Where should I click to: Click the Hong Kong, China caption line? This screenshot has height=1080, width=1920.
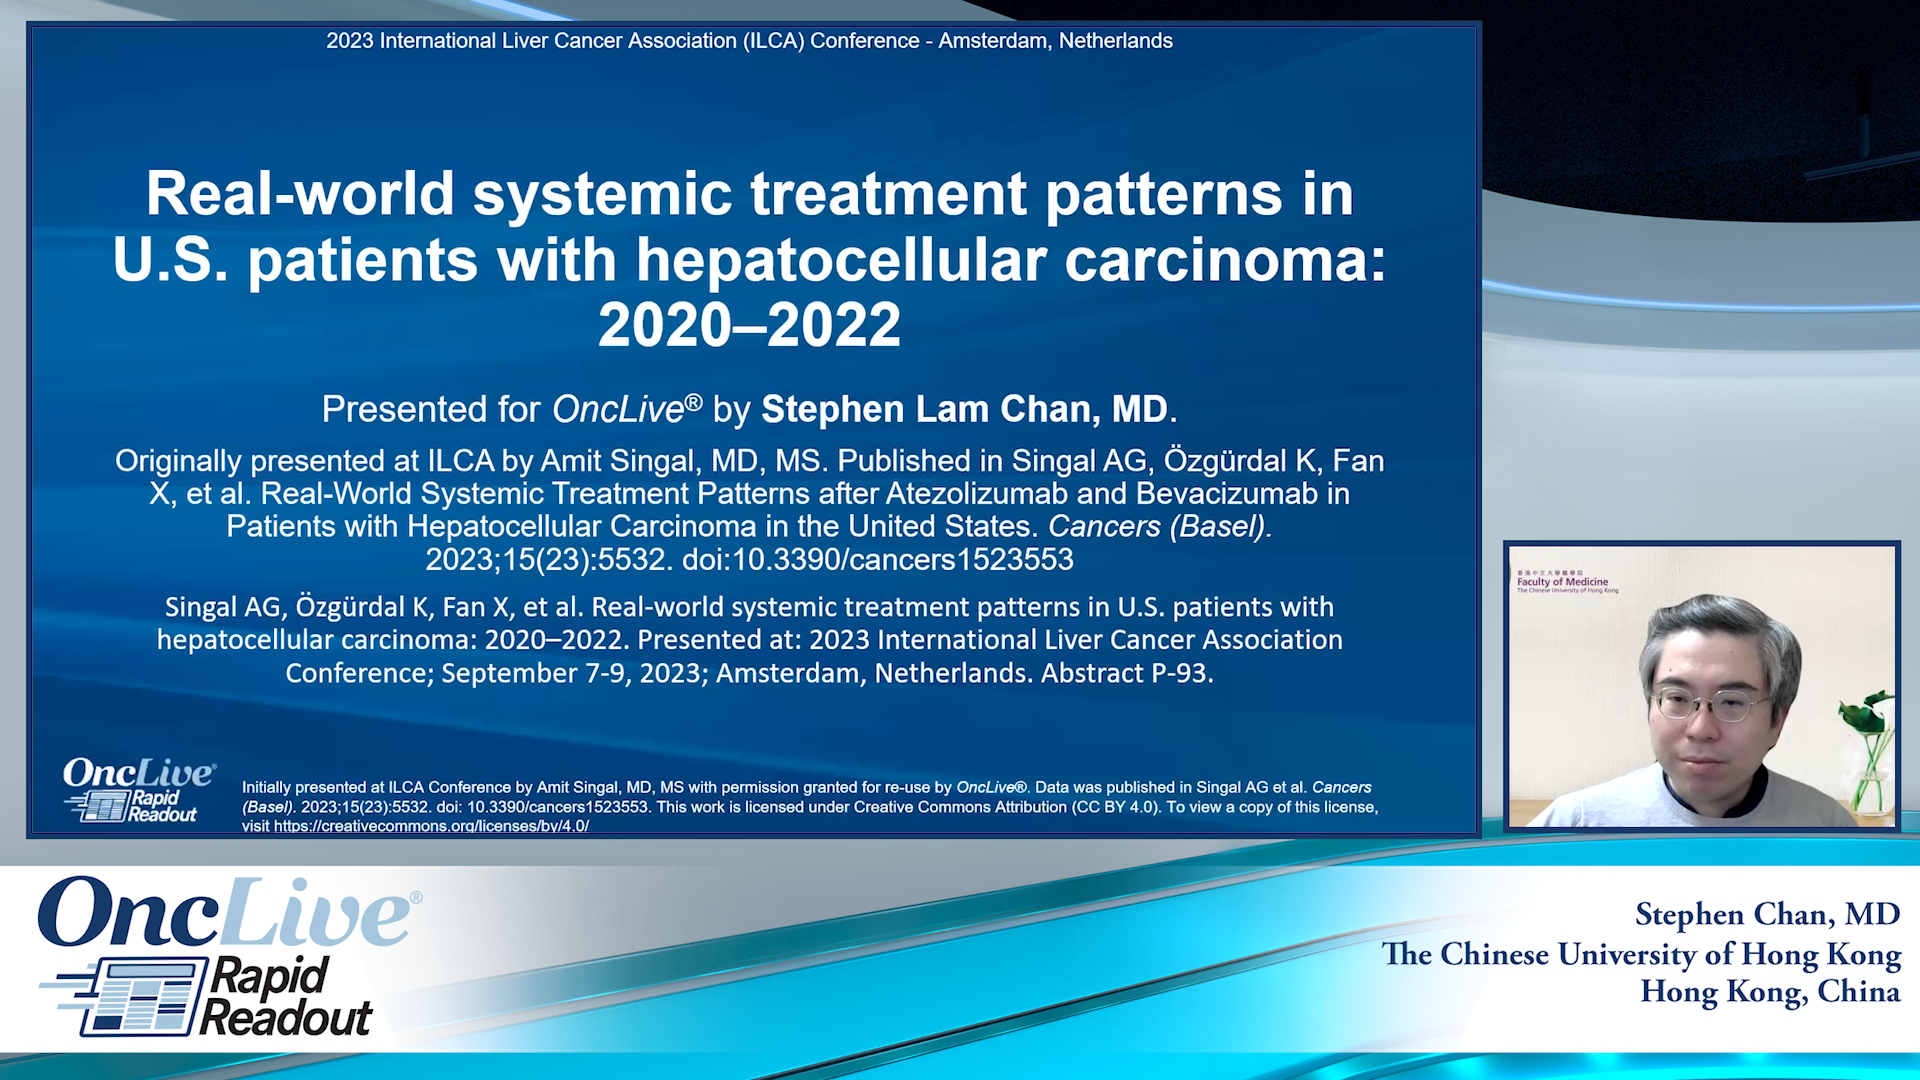pos(1769,992)
